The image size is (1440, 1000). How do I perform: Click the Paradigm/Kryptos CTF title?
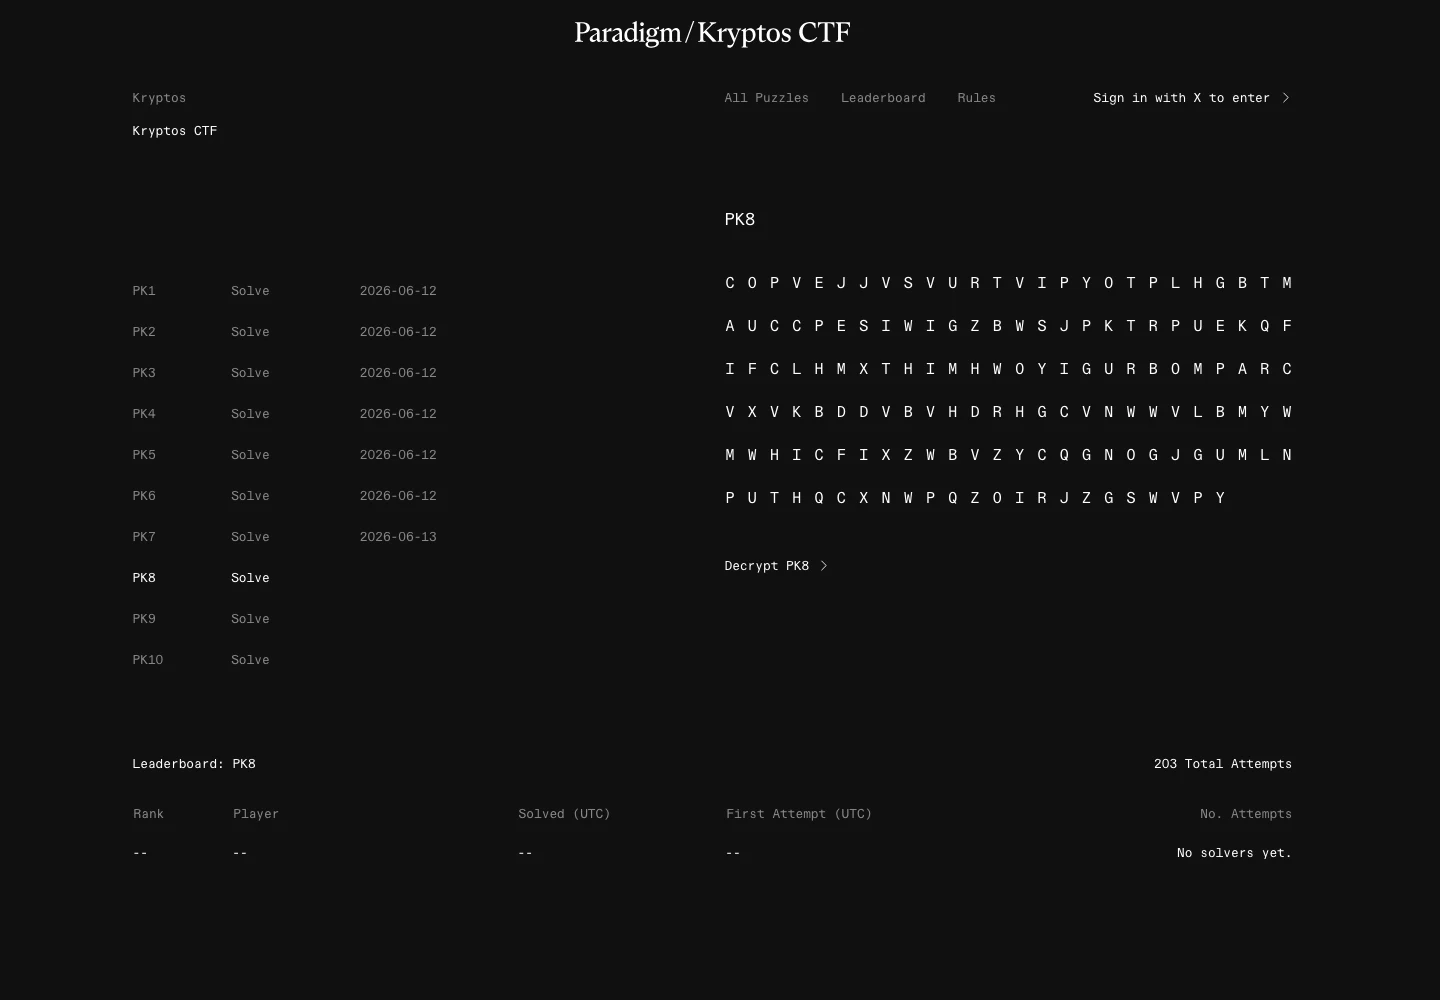[x=712, y=33]
